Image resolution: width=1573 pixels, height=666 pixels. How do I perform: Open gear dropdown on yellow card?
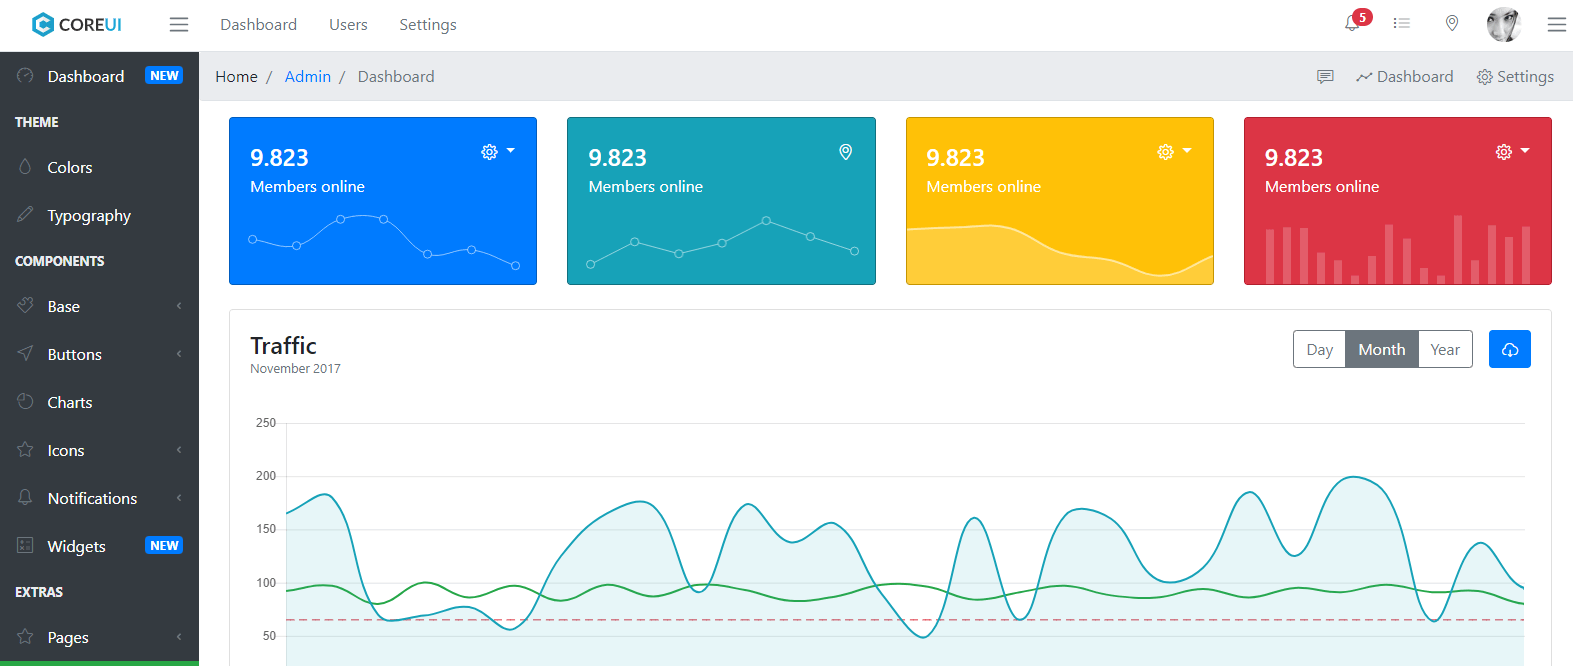(x=1174, y=152)
